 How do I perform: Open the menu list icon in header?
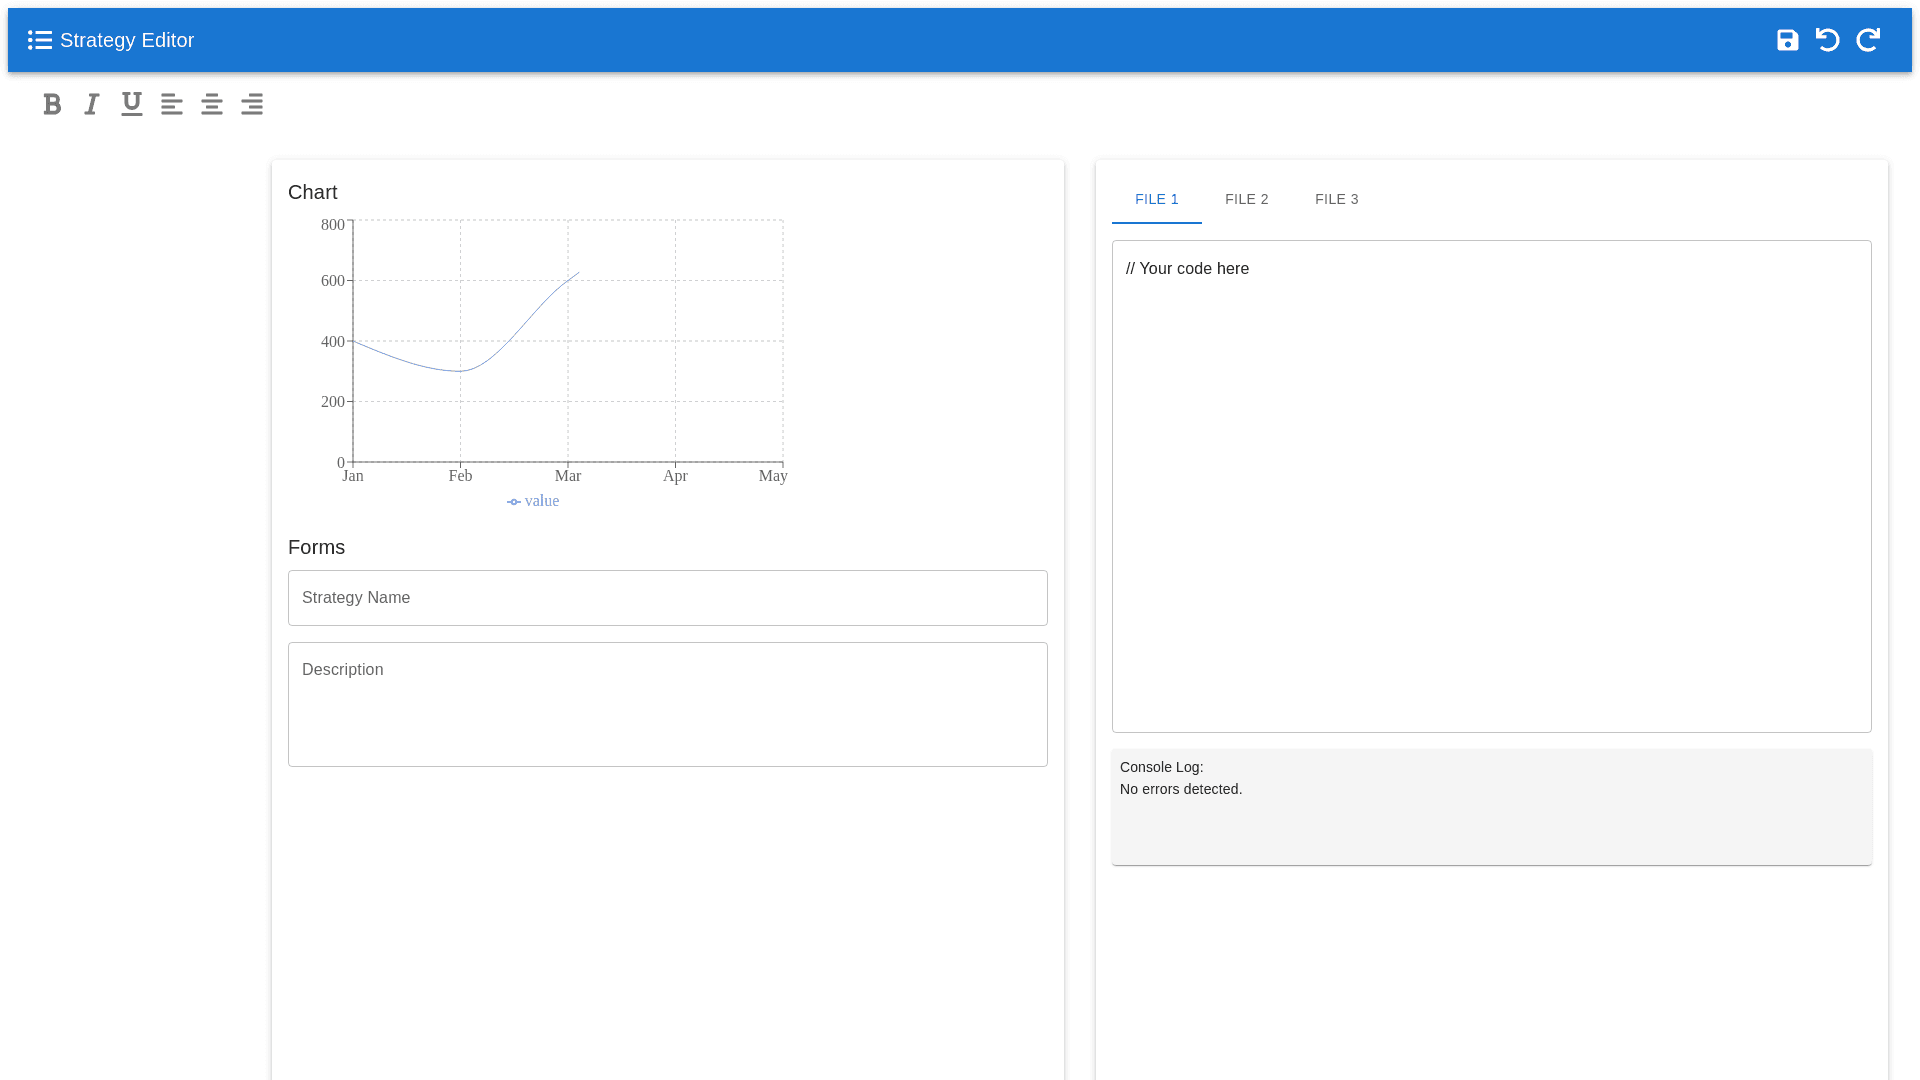[40, 40]
